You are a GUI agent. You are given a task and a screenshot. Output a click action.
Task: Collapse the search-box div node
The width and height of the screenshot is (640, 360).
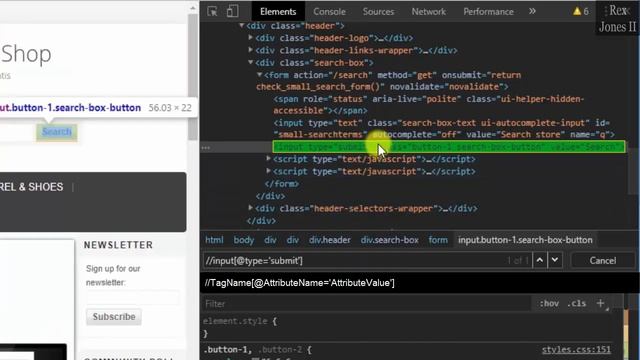[251, 62]
